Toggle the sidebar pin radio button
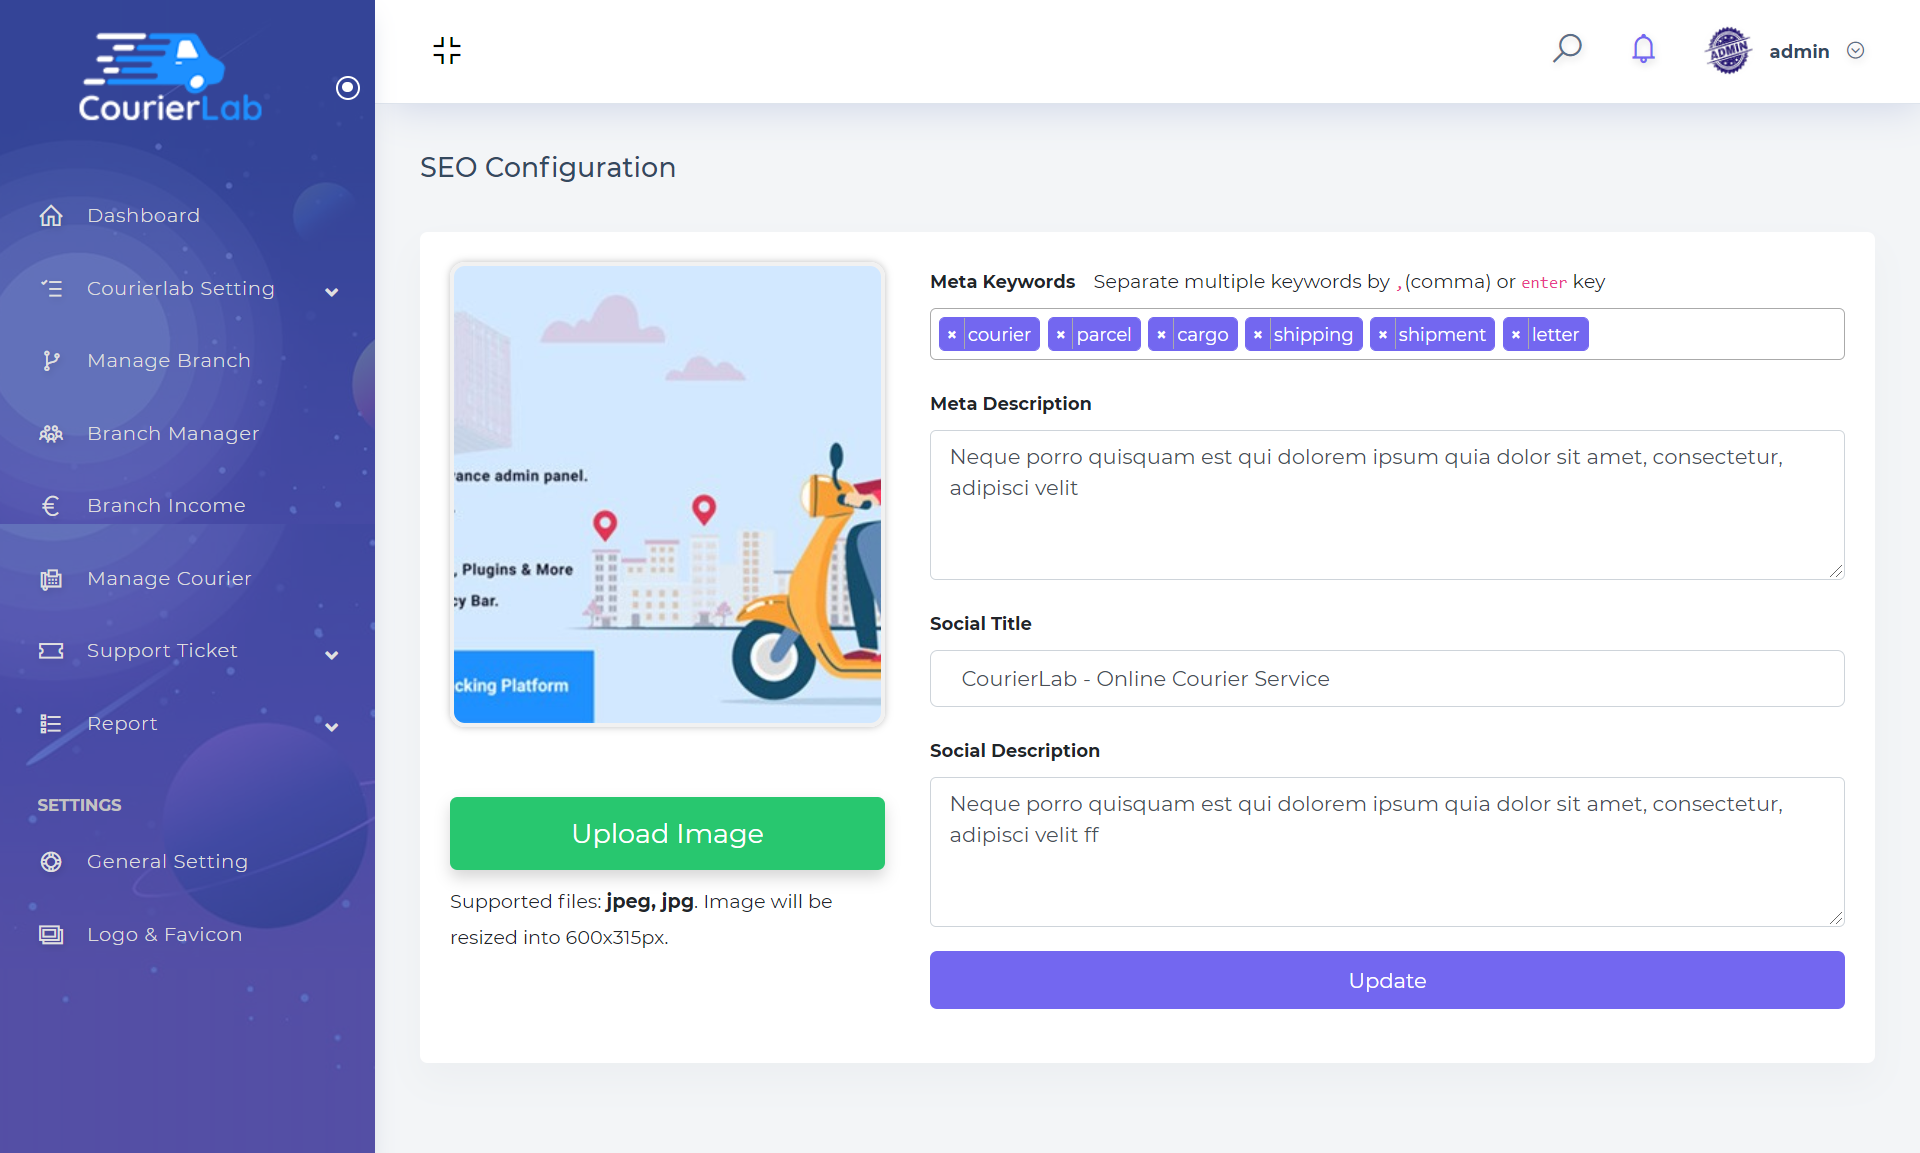 click(x=347, y=88)
